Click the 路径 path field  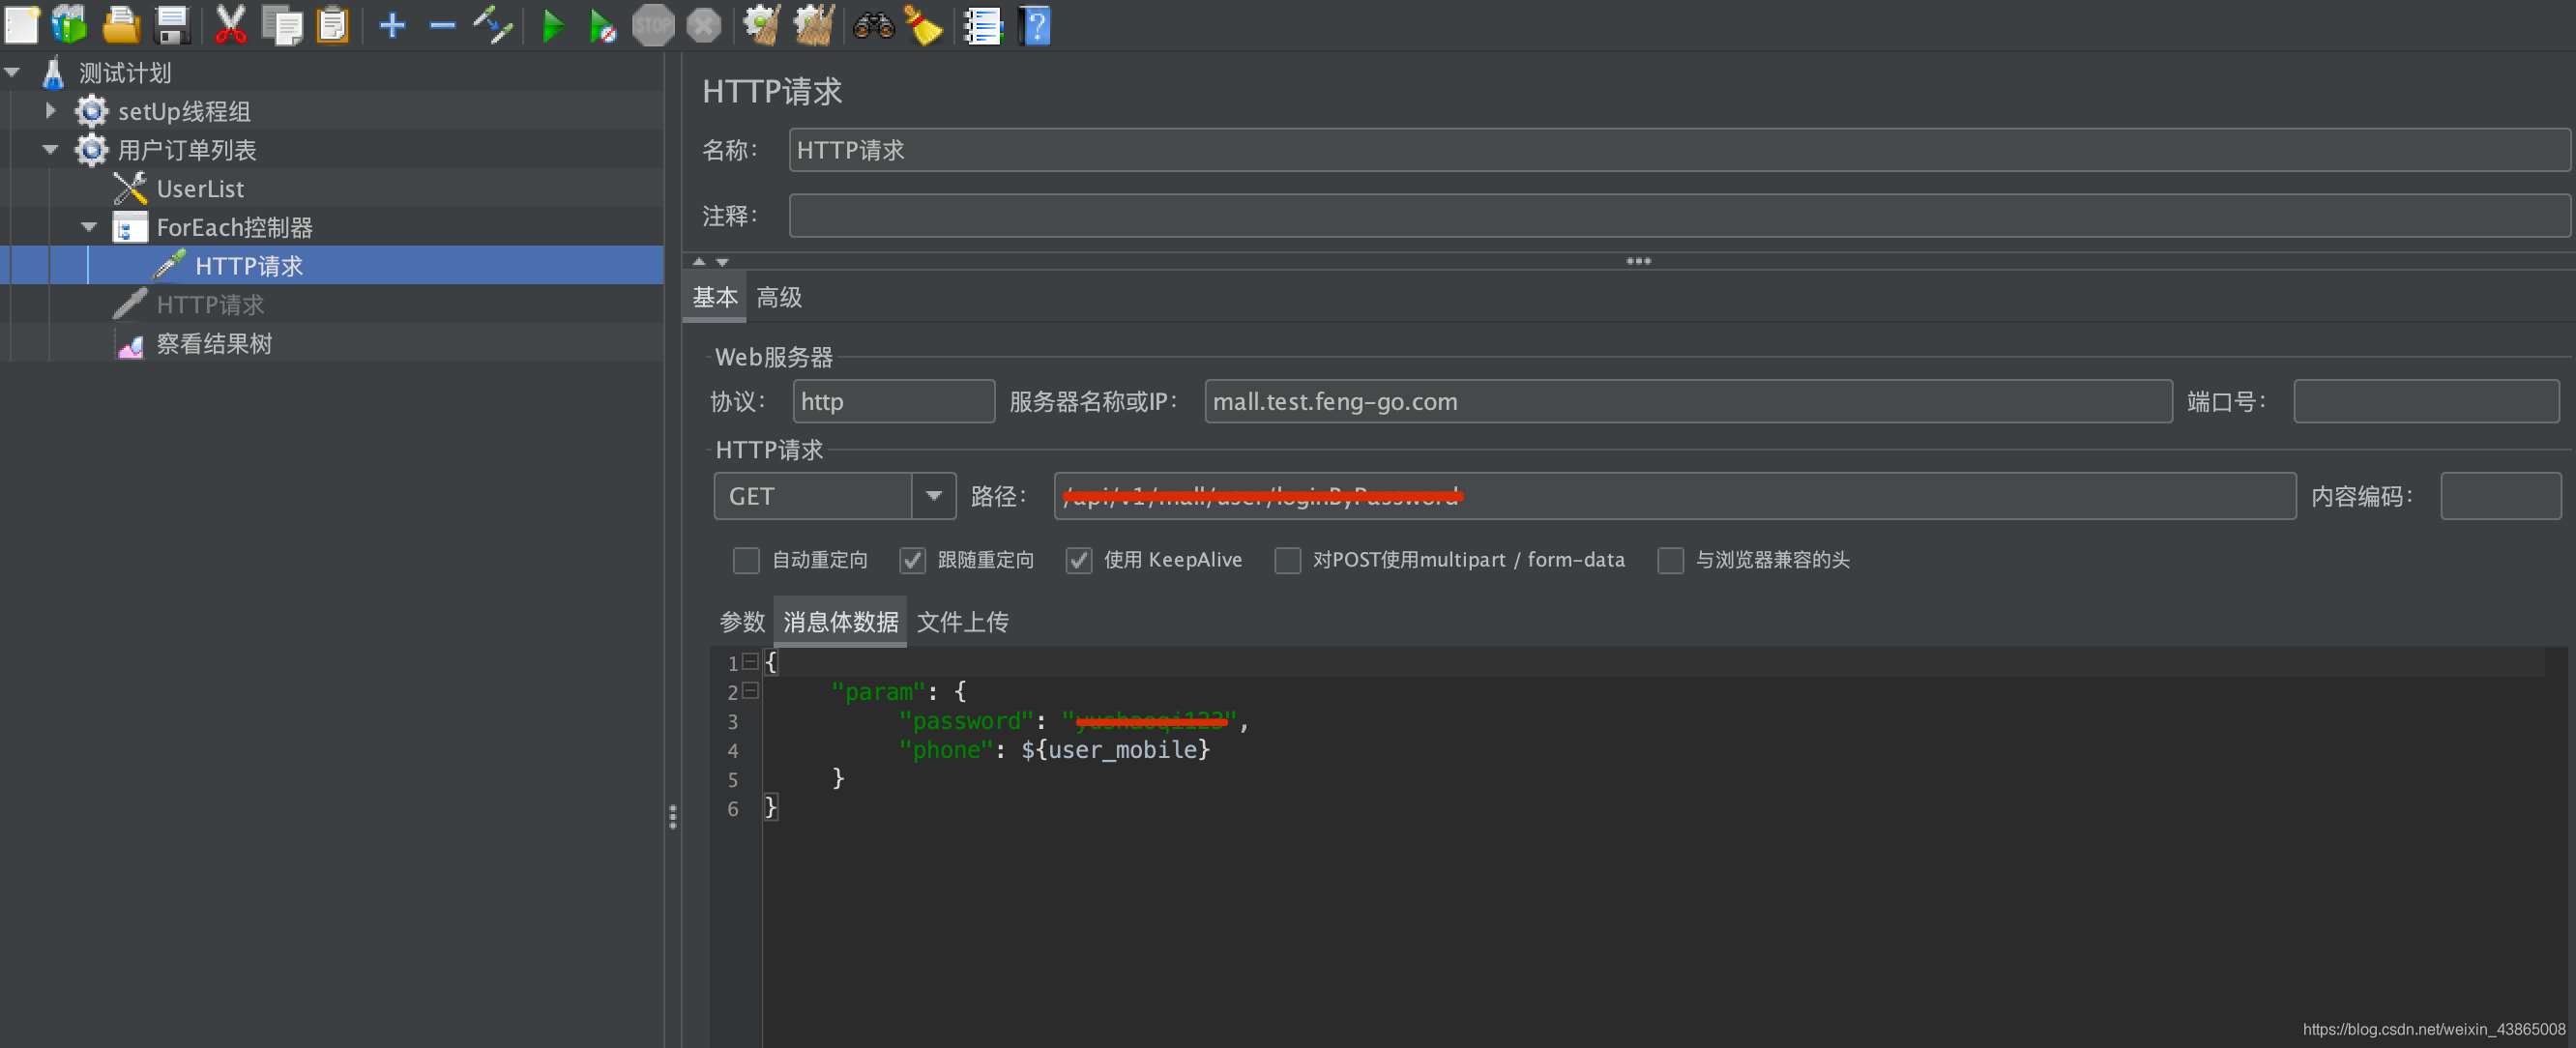1675,496
